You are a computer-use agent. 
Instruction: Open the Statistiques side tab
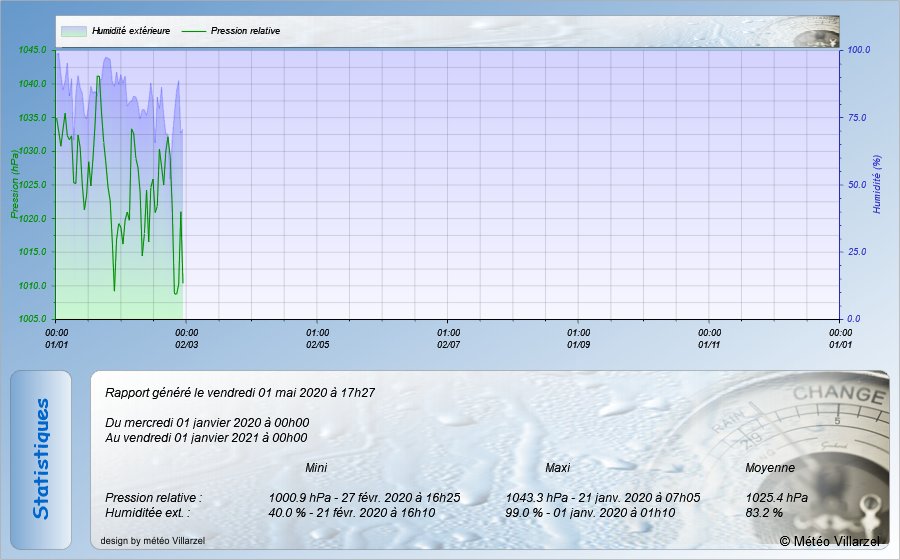(x=41, y=459)
